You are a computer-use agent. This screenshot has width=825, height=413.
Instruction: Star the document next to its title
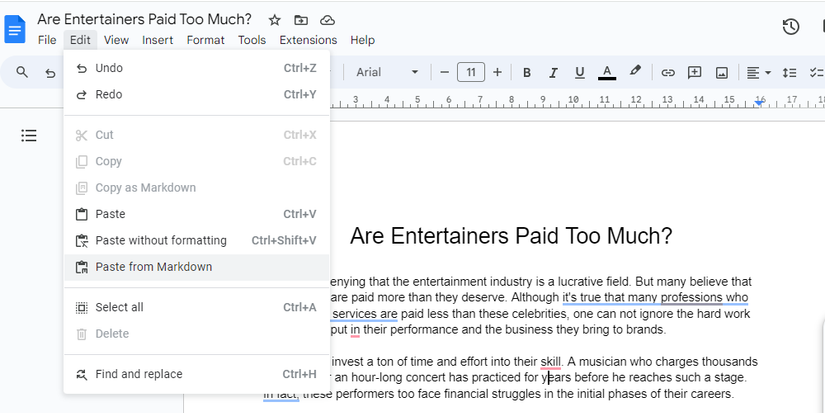[x=275, y=20]
